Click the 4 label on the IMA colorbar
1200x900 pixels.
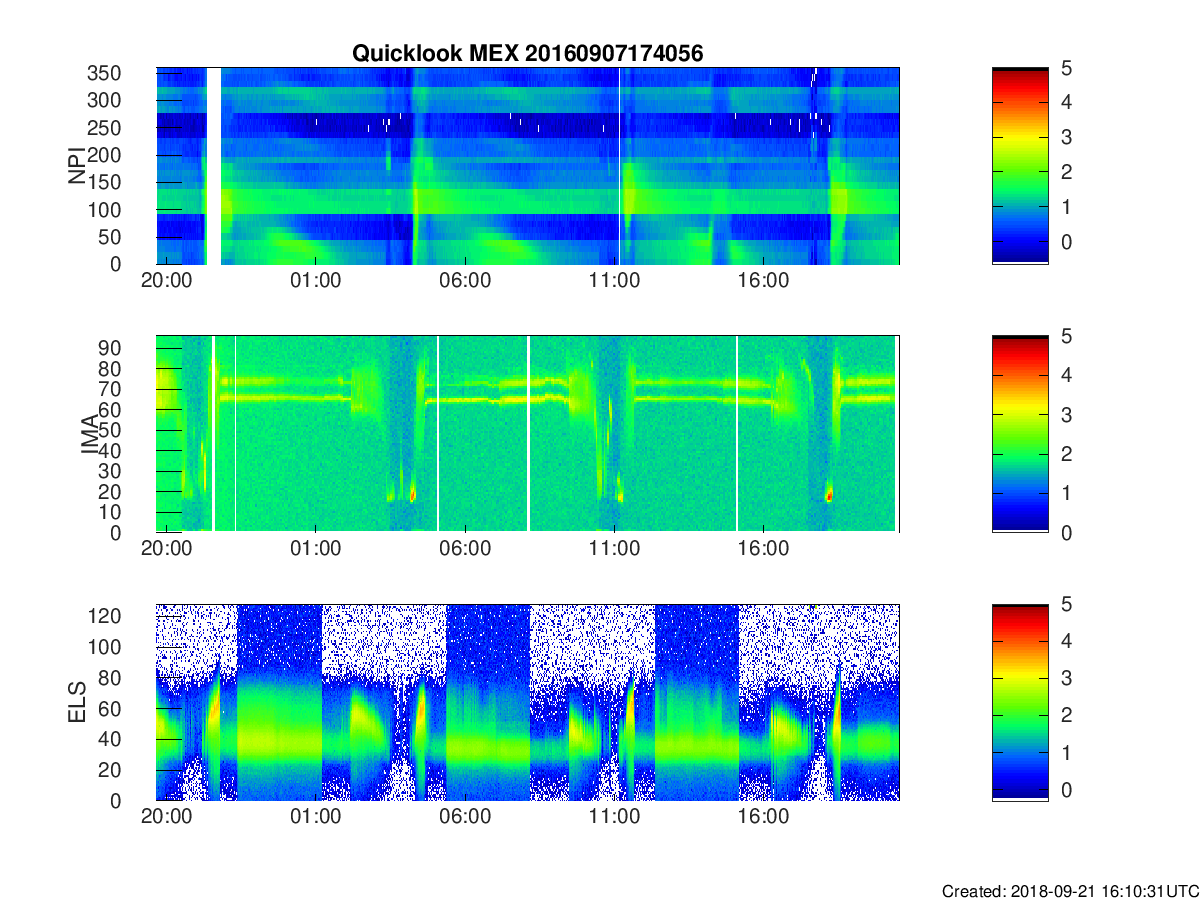pos(1065,375)
